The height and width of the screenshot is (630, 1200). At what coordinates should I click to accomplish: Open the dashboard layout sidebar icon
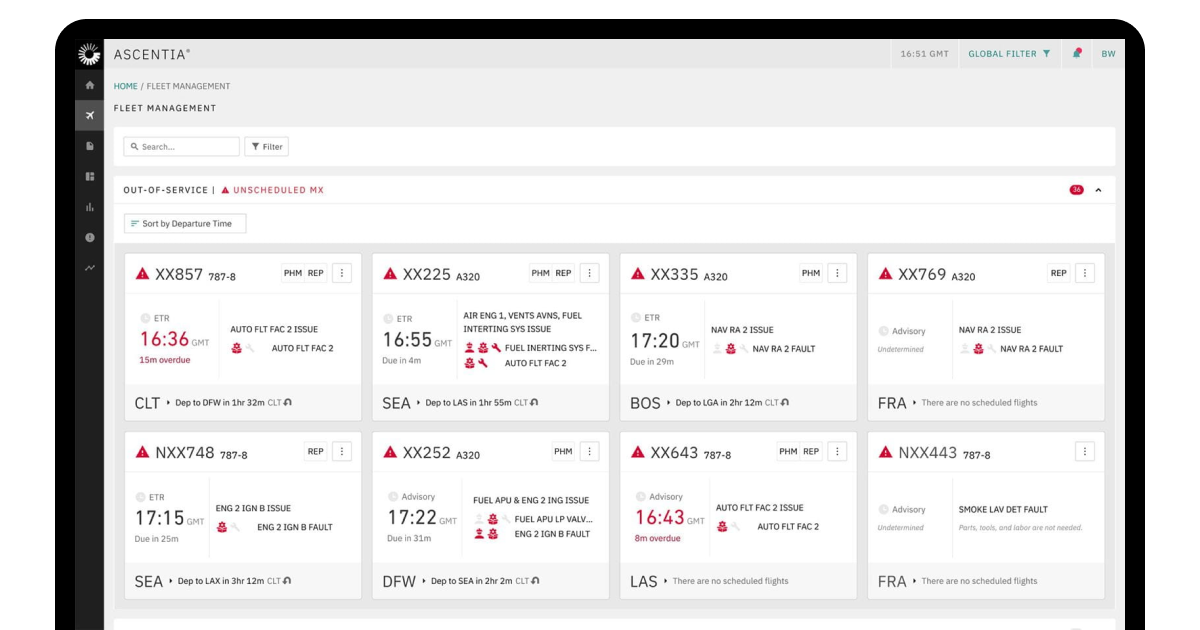click(90, 176)
